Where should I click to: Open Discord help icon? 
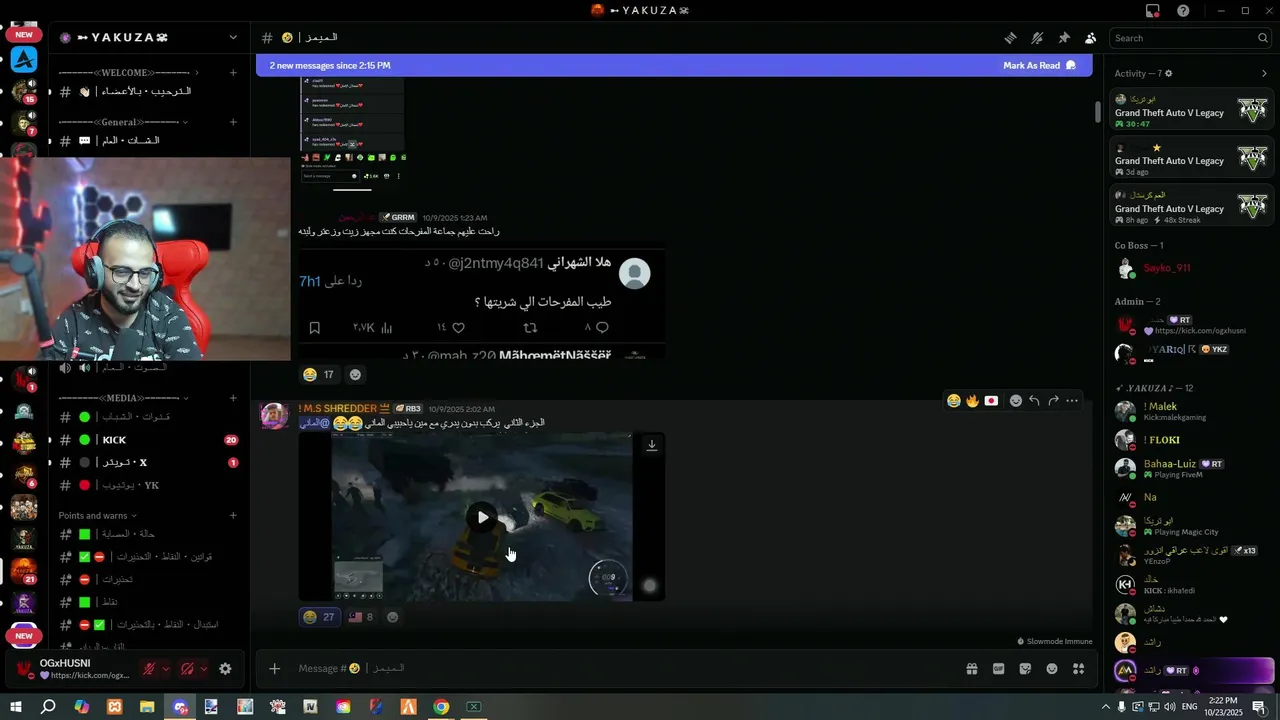[x=1183, y=10]
